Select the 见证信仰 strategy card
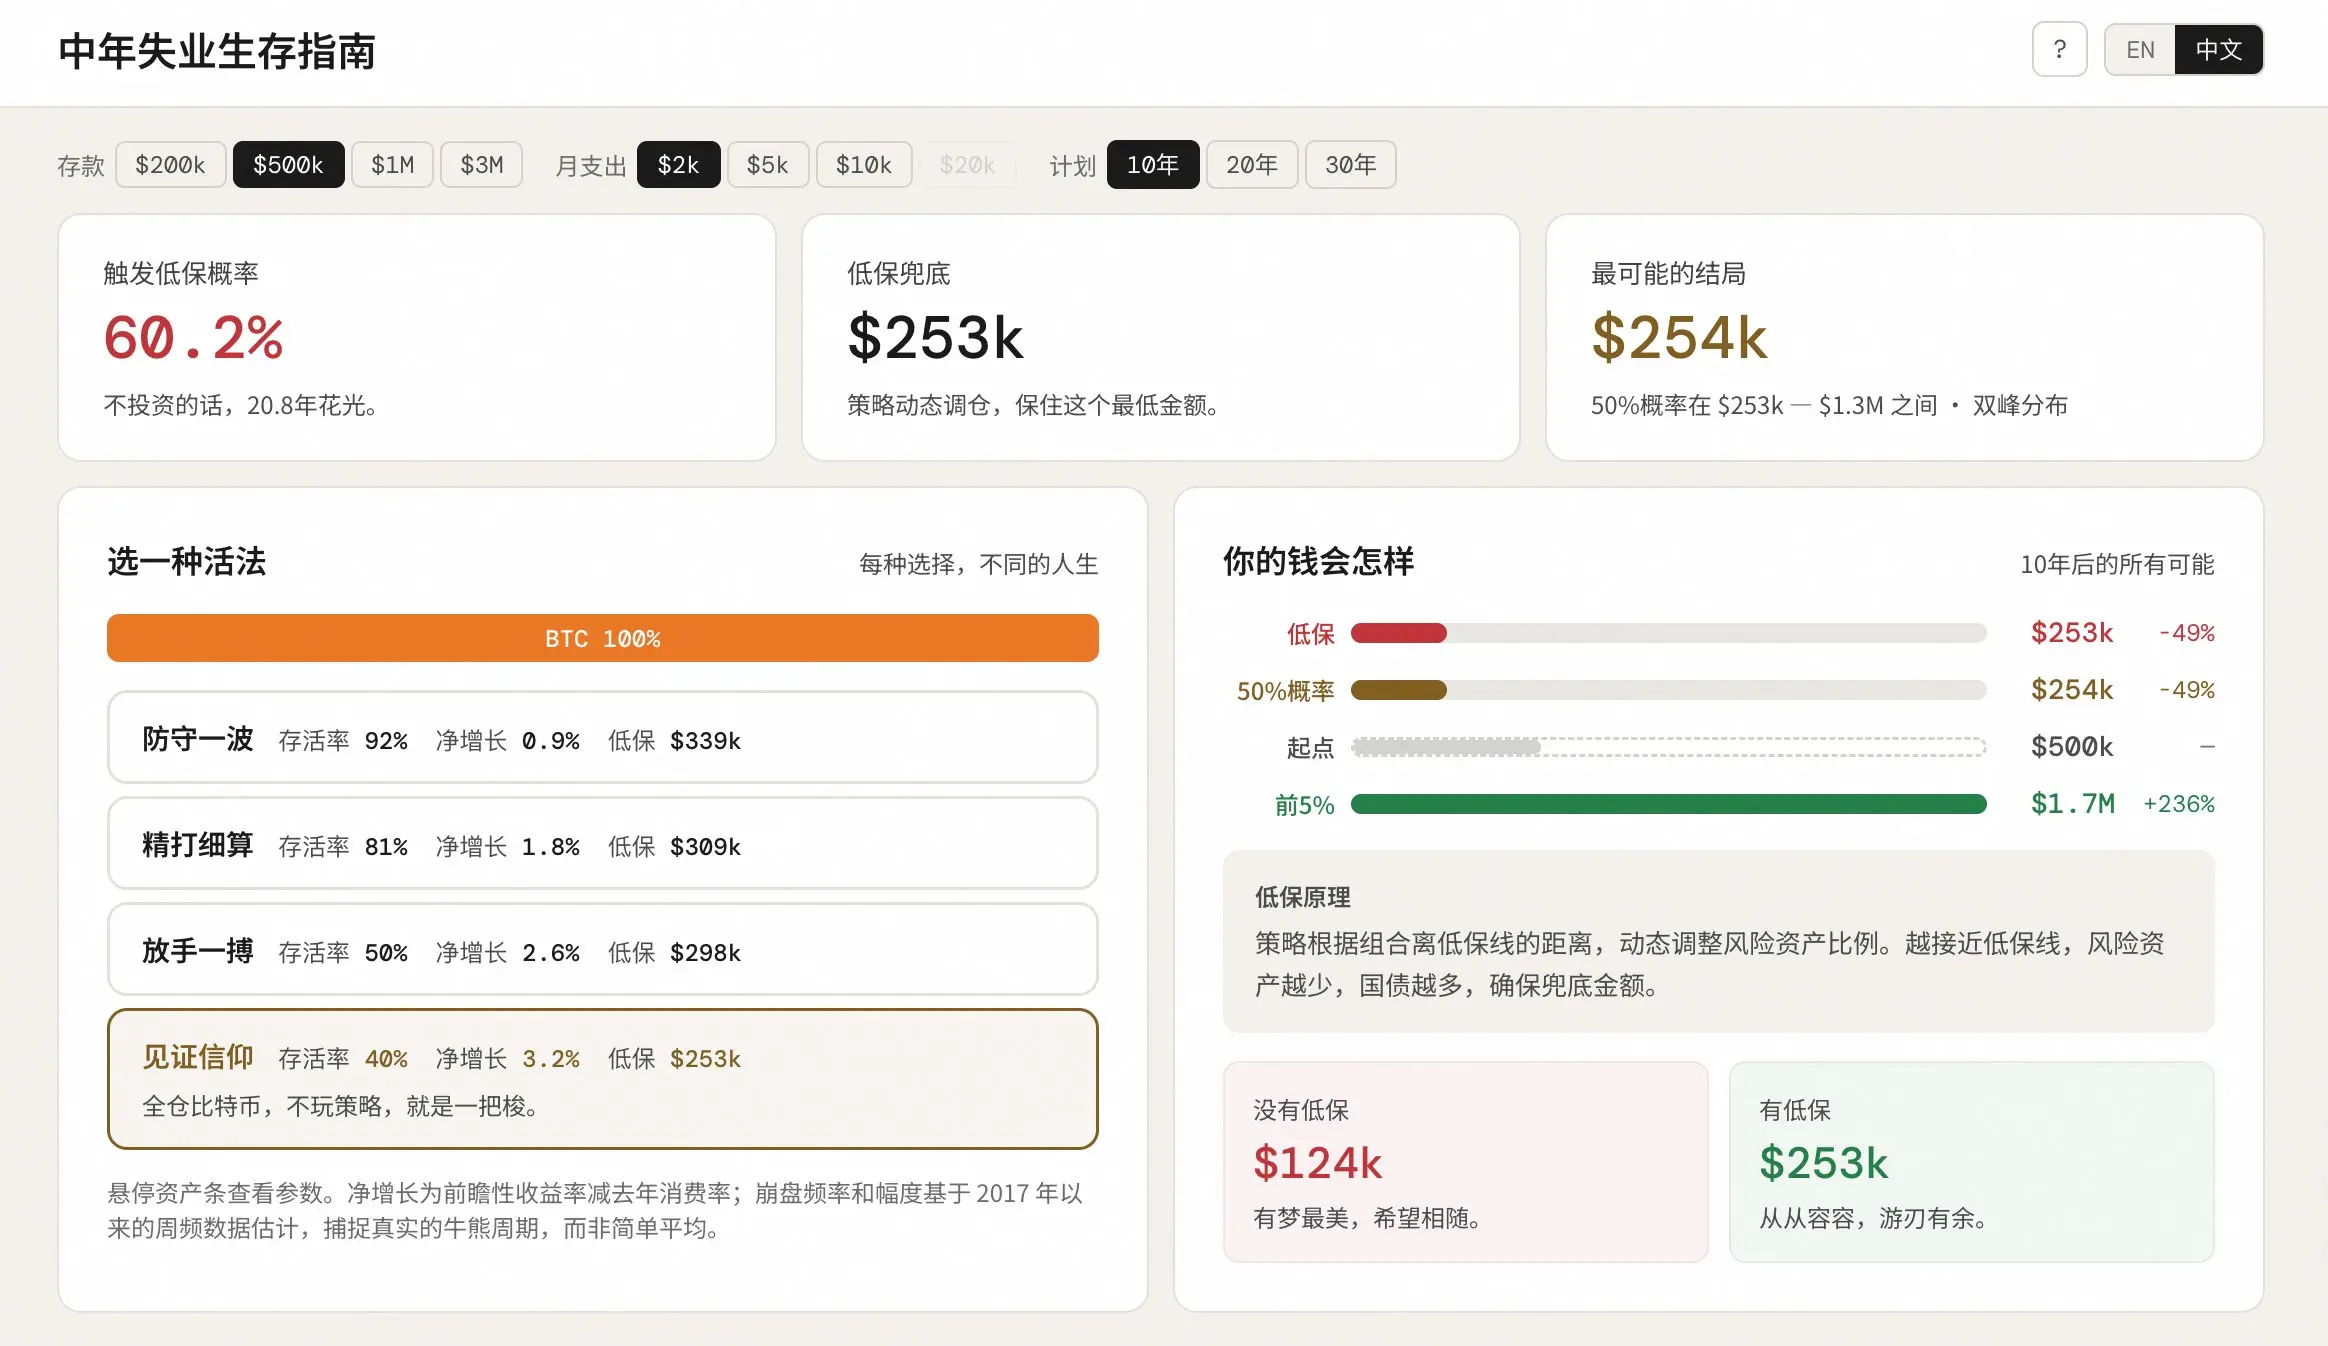 pos(602,1079)
